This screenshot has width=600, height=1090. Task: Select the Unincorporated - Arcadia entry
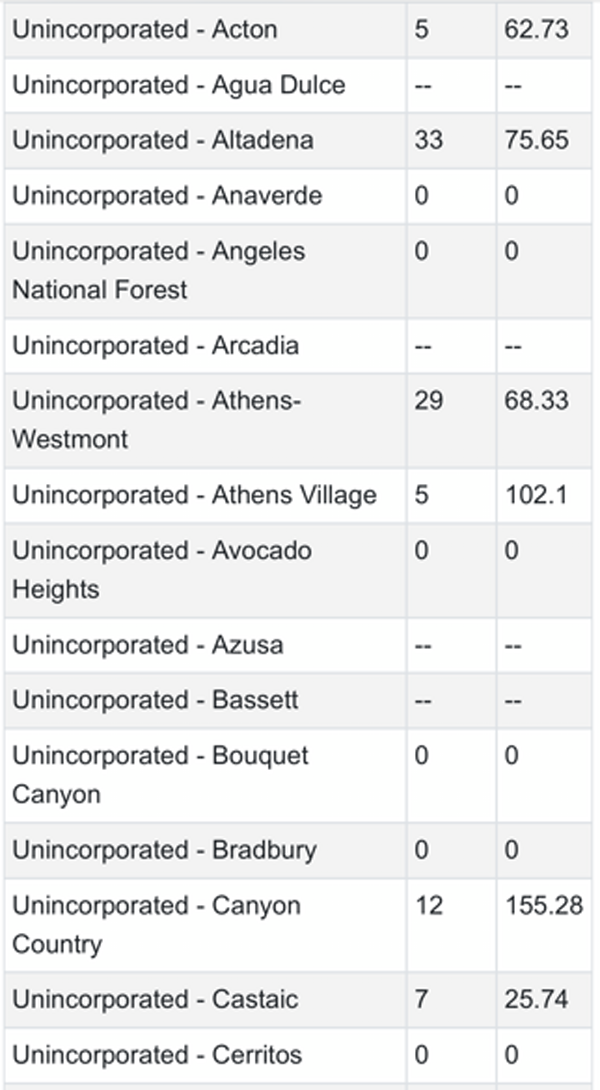(155, 346)
